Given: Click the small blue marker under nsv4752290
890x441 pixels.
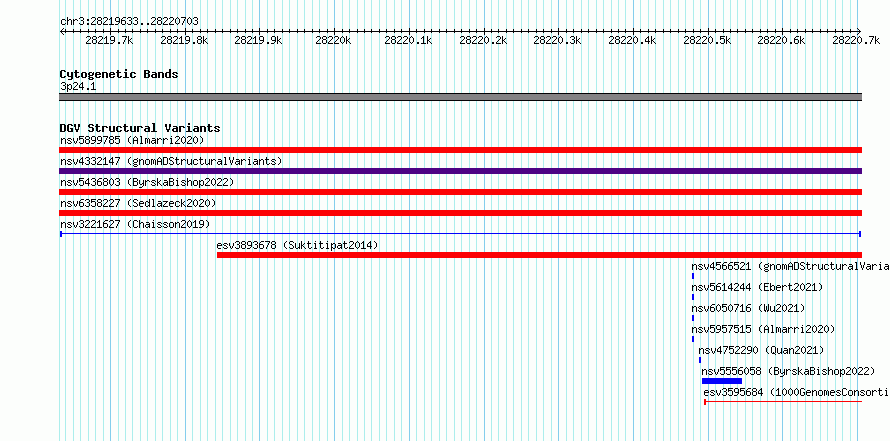Looking at the screenshot, I should (x=700, y=360).
